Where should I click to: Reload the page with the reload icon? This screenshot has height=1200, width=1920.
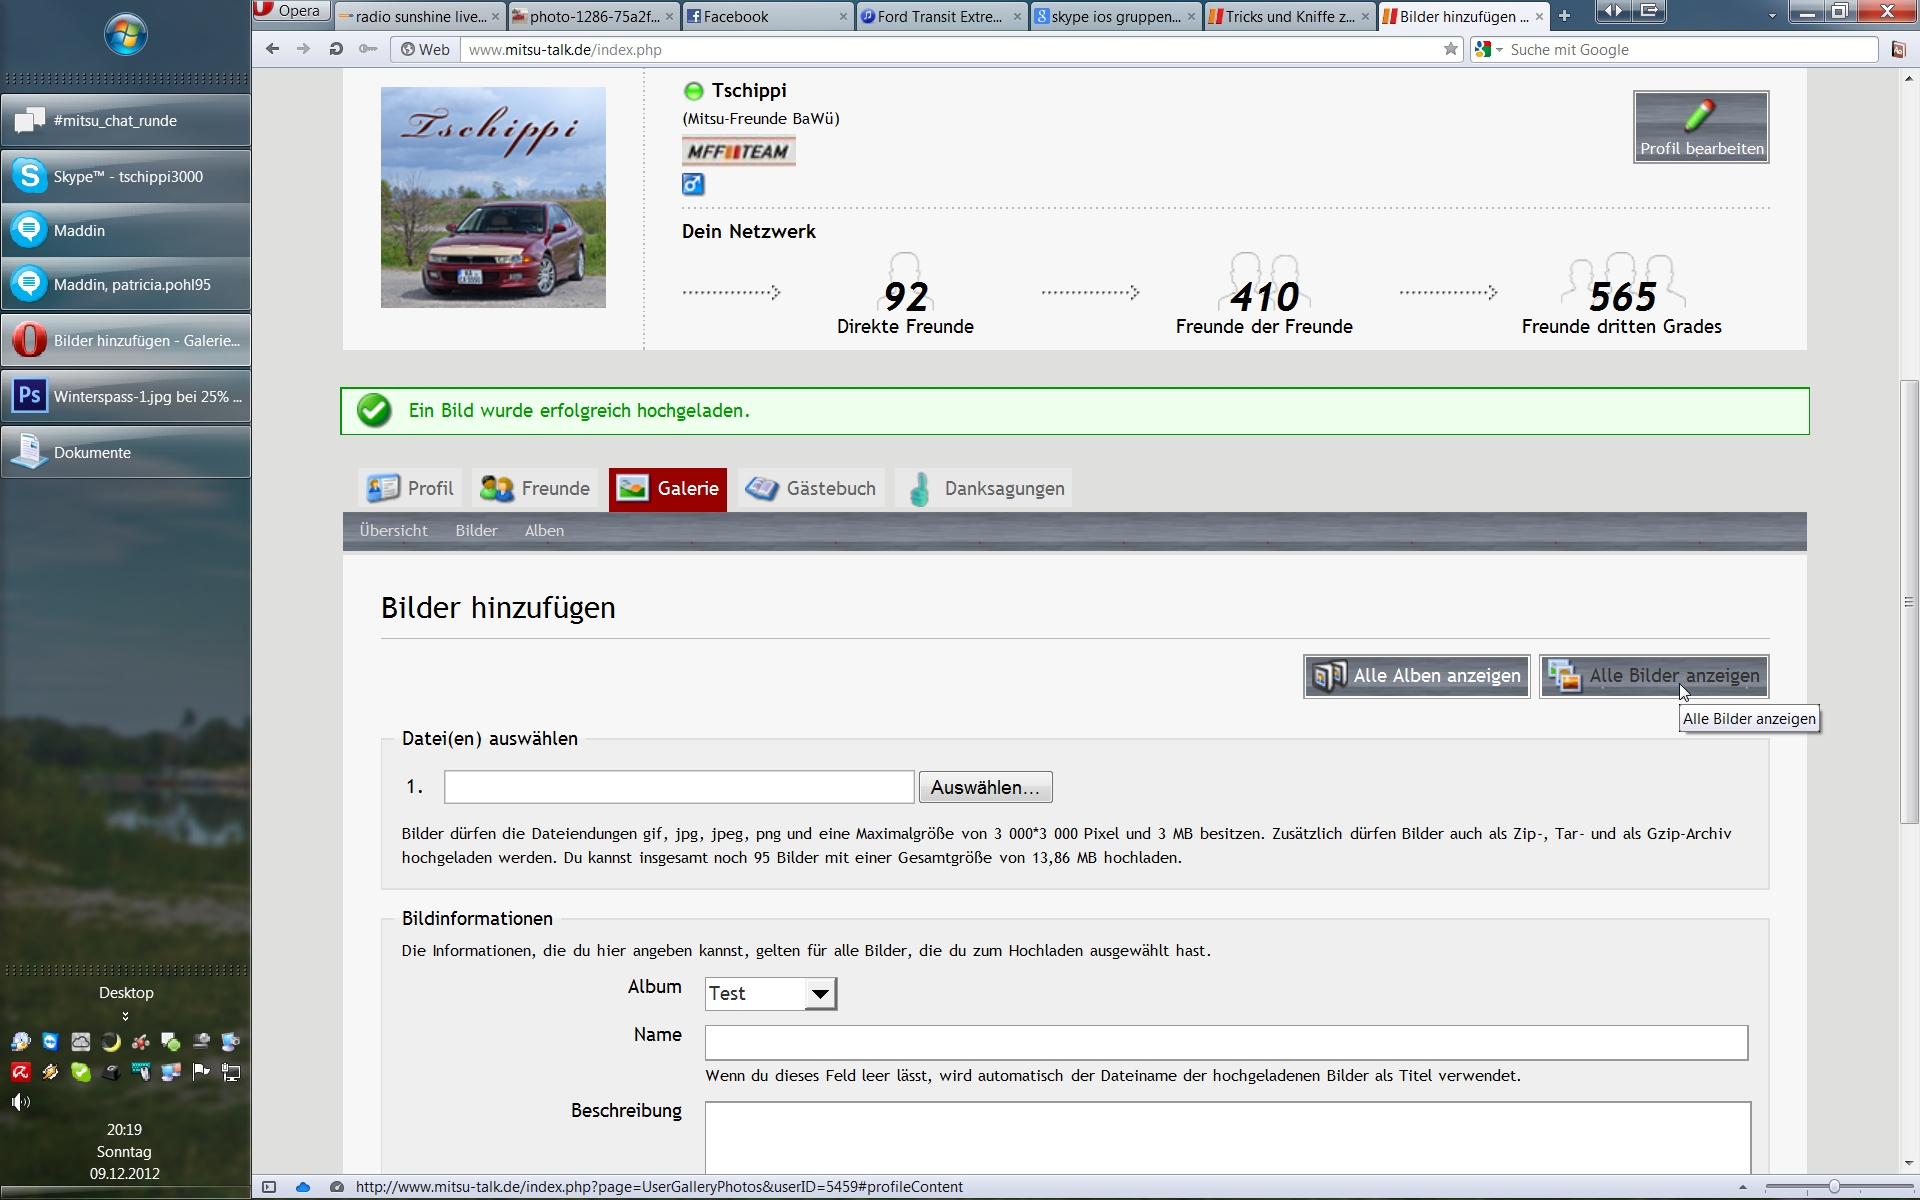(x=336, y=49)
